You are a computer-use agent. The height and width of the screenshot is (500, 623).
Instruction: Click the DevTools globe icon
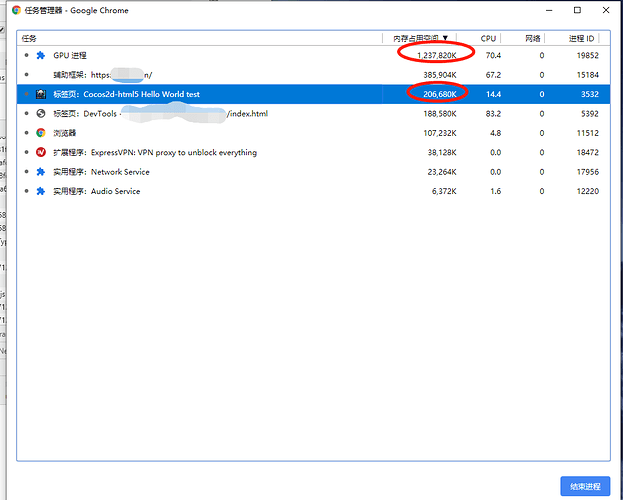41,114
